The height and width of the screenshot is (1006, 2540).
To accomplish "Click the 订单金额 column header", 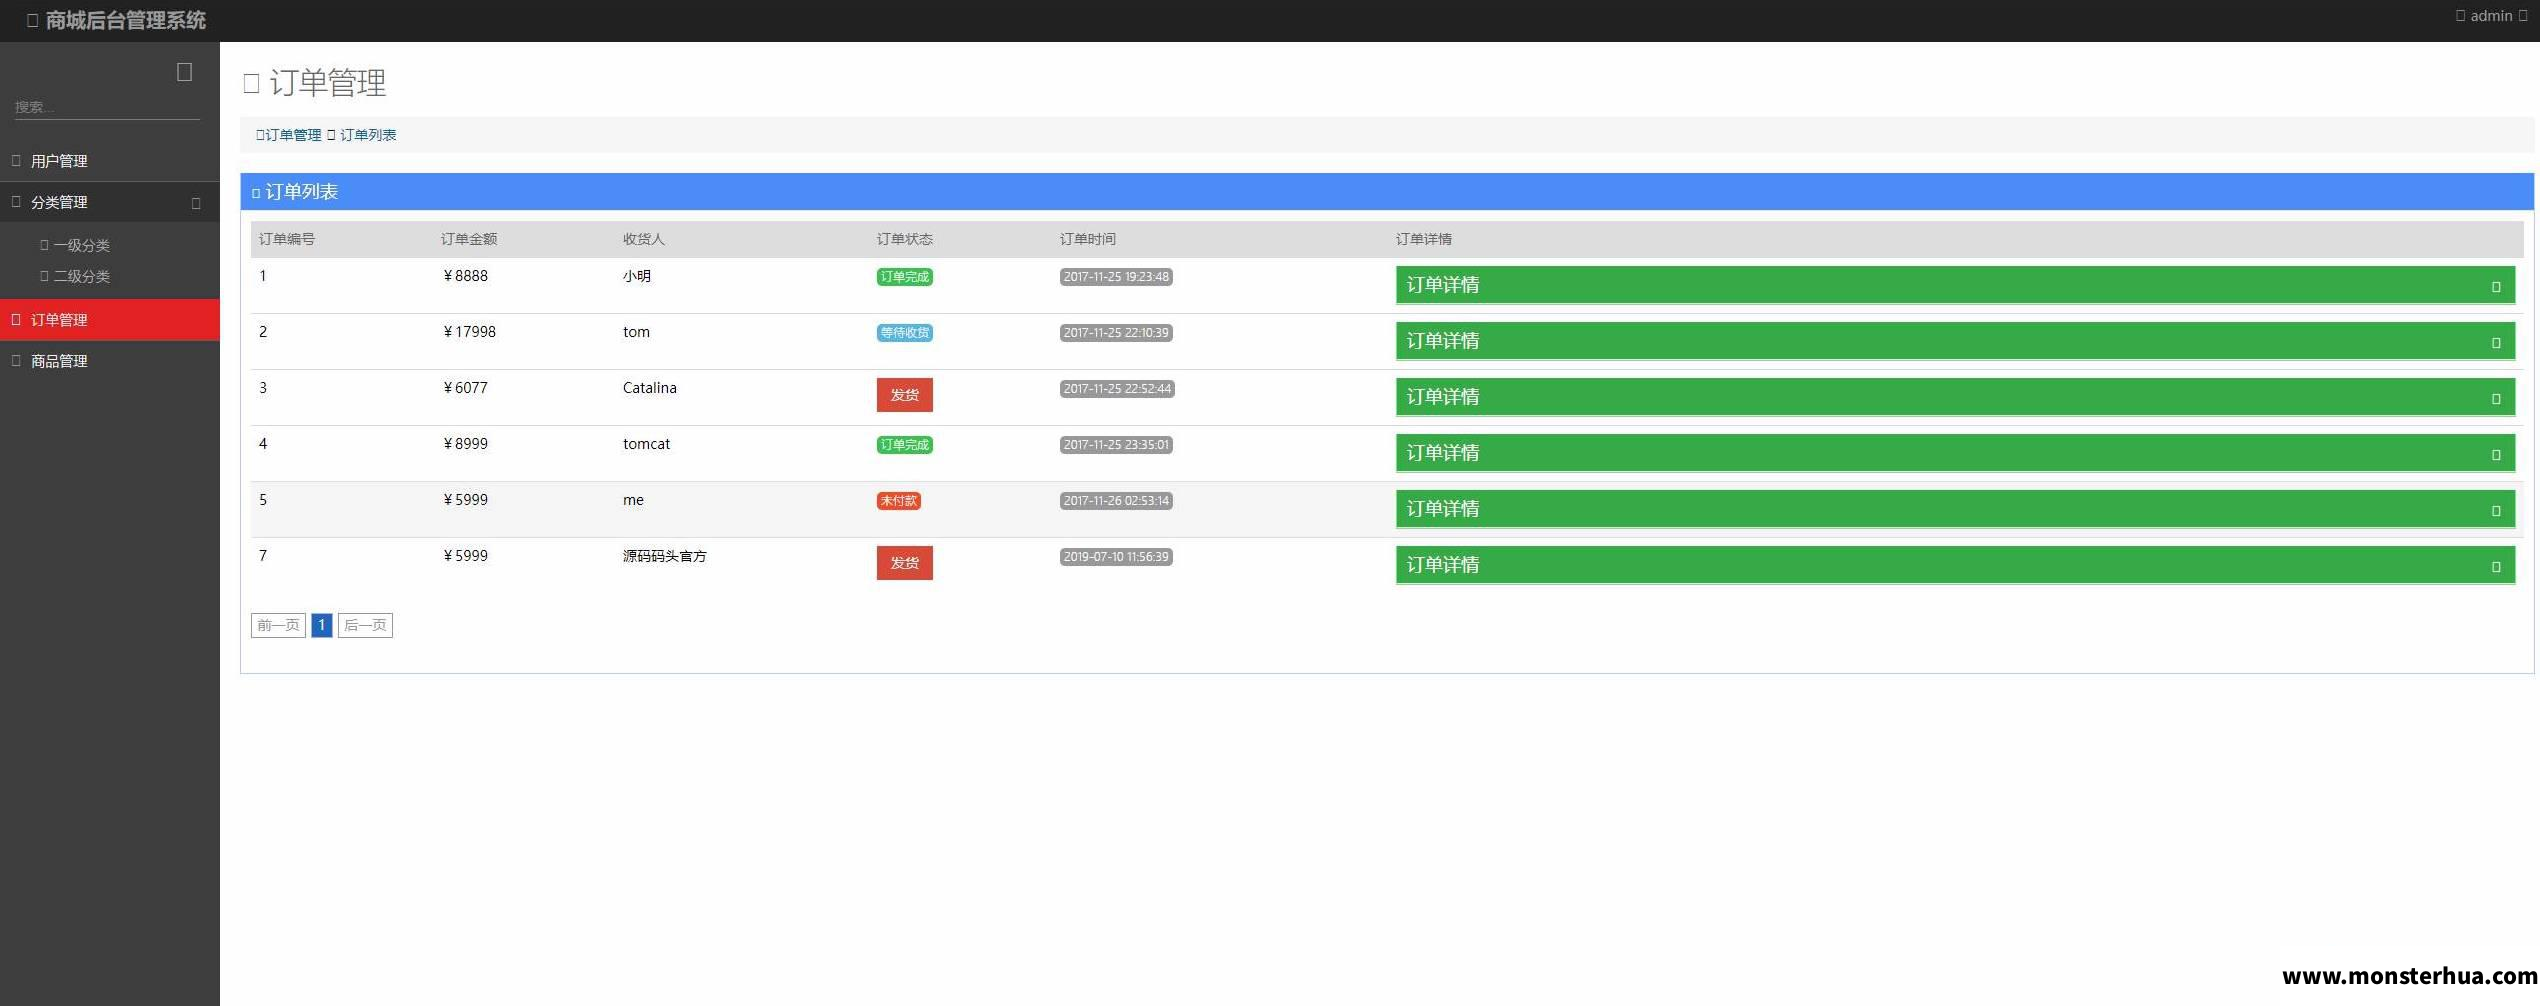I will coord(469,239).
